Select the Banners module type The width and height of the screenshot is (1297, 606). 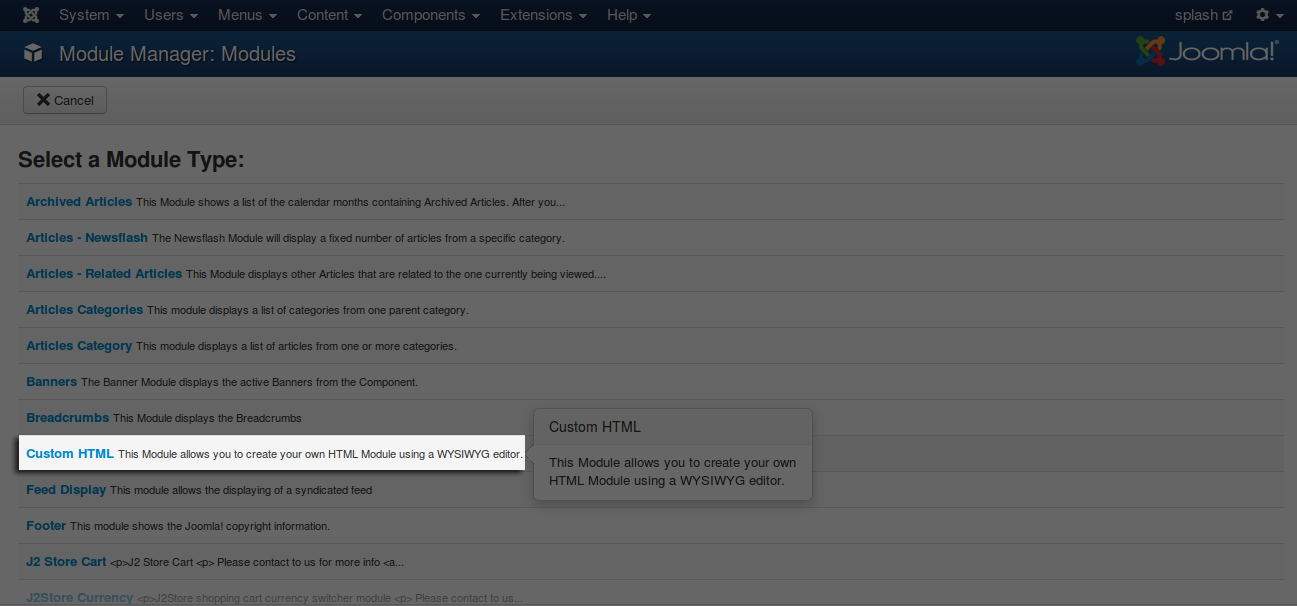click(51, 382)
